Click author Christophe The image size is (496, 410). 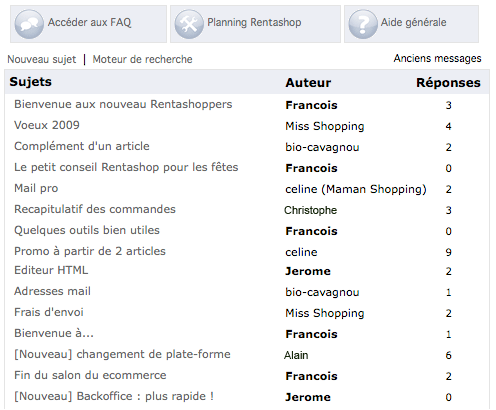(x=310, y=210)
